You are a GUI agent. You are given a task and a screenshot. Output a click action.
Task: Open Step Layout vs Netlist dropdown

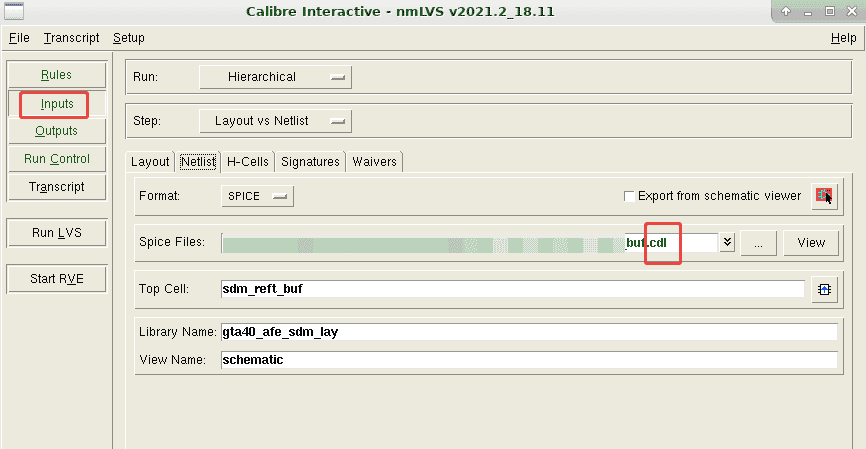[x=275, y=121]
